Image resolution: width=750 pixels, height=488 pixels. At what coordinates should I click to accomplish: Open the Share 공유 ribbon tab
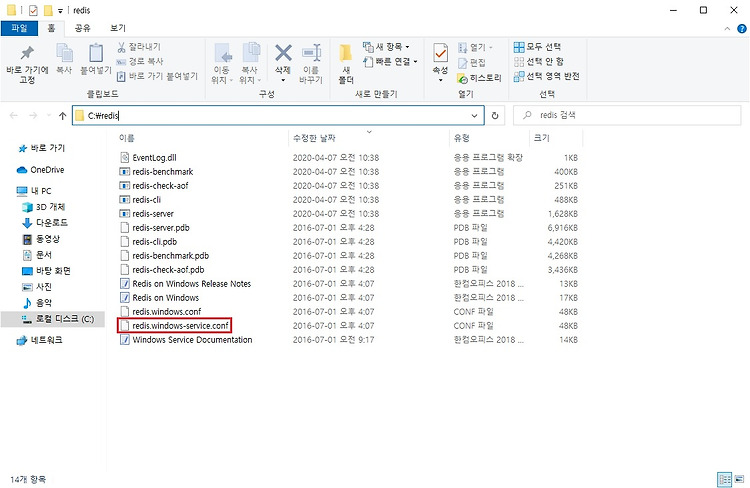click(83, 28)
